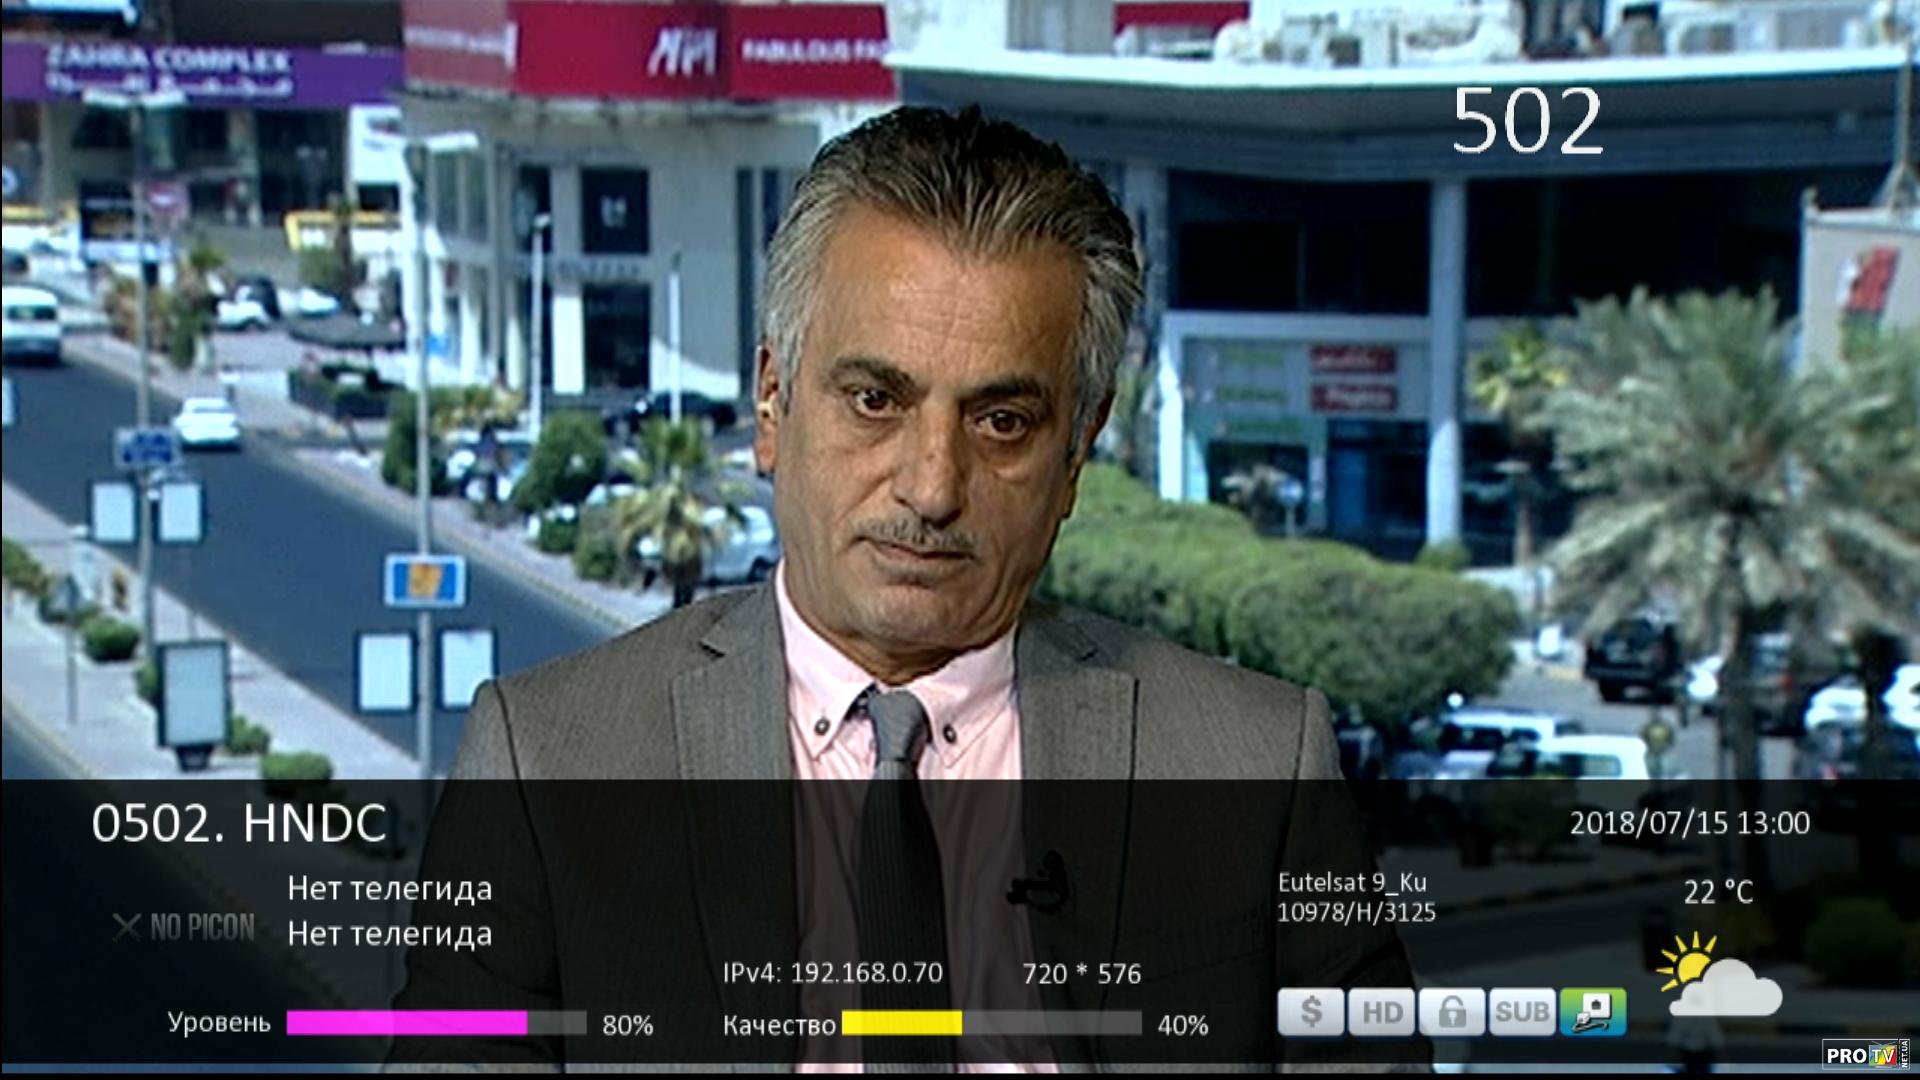This screenshot has height=1080, width=1920.
Task: Click the IPv4 192.168.0.70 address text
Action: tap(832, 973)
